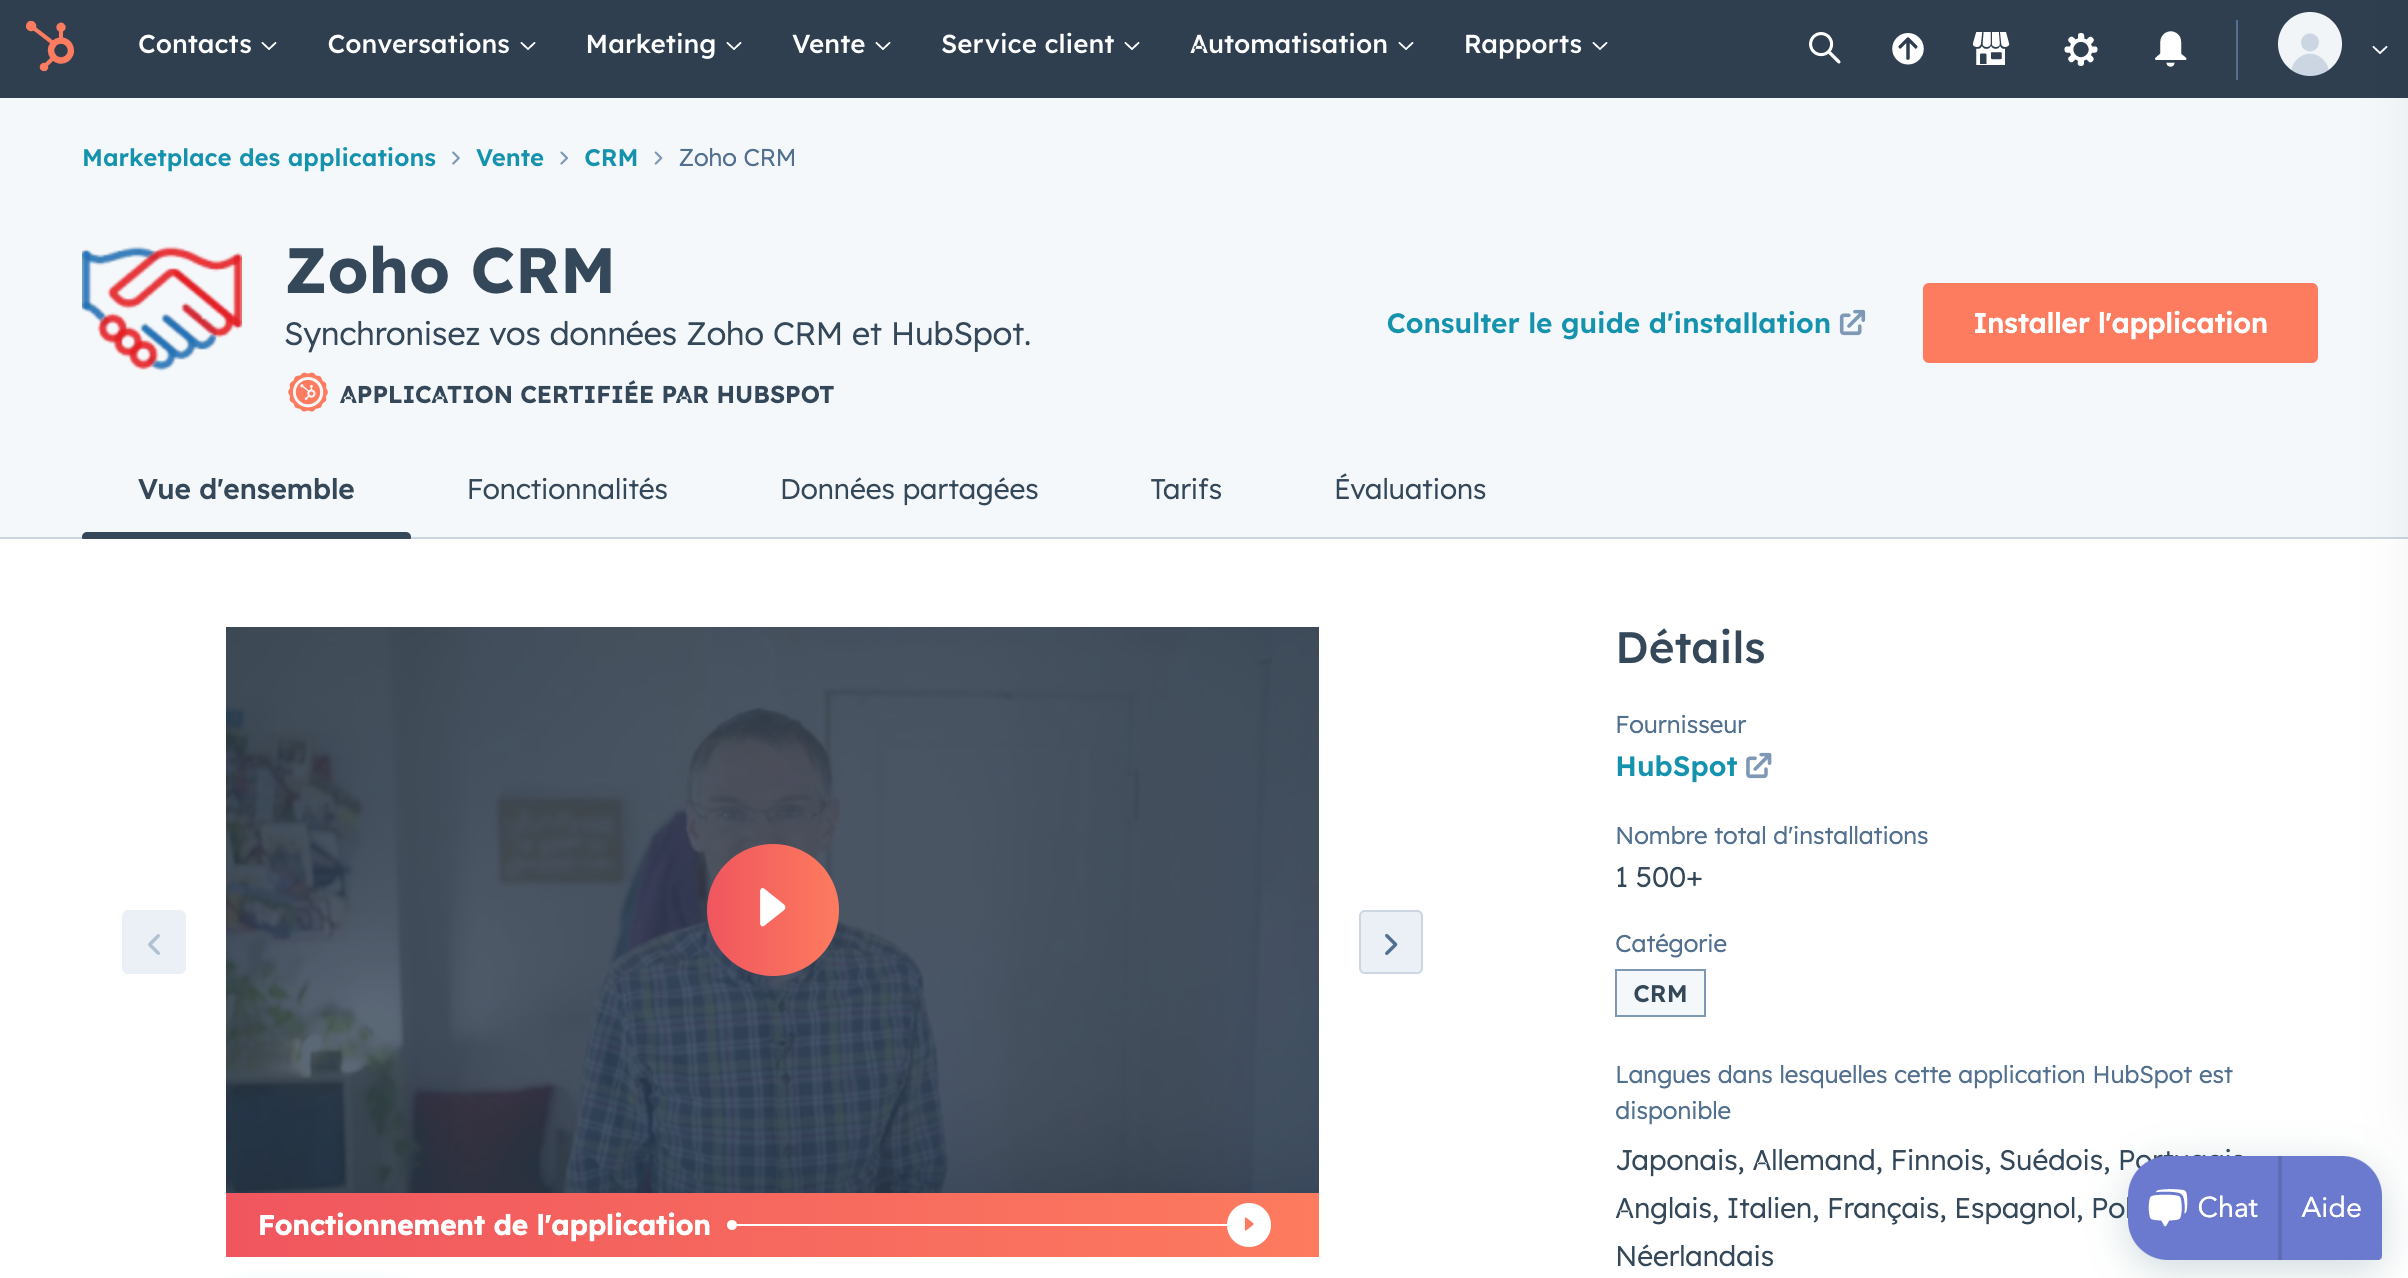Screen dimensions: 2408x1278
Task: Click the 1 500+ installations value
Action: tap(1659, 877)
